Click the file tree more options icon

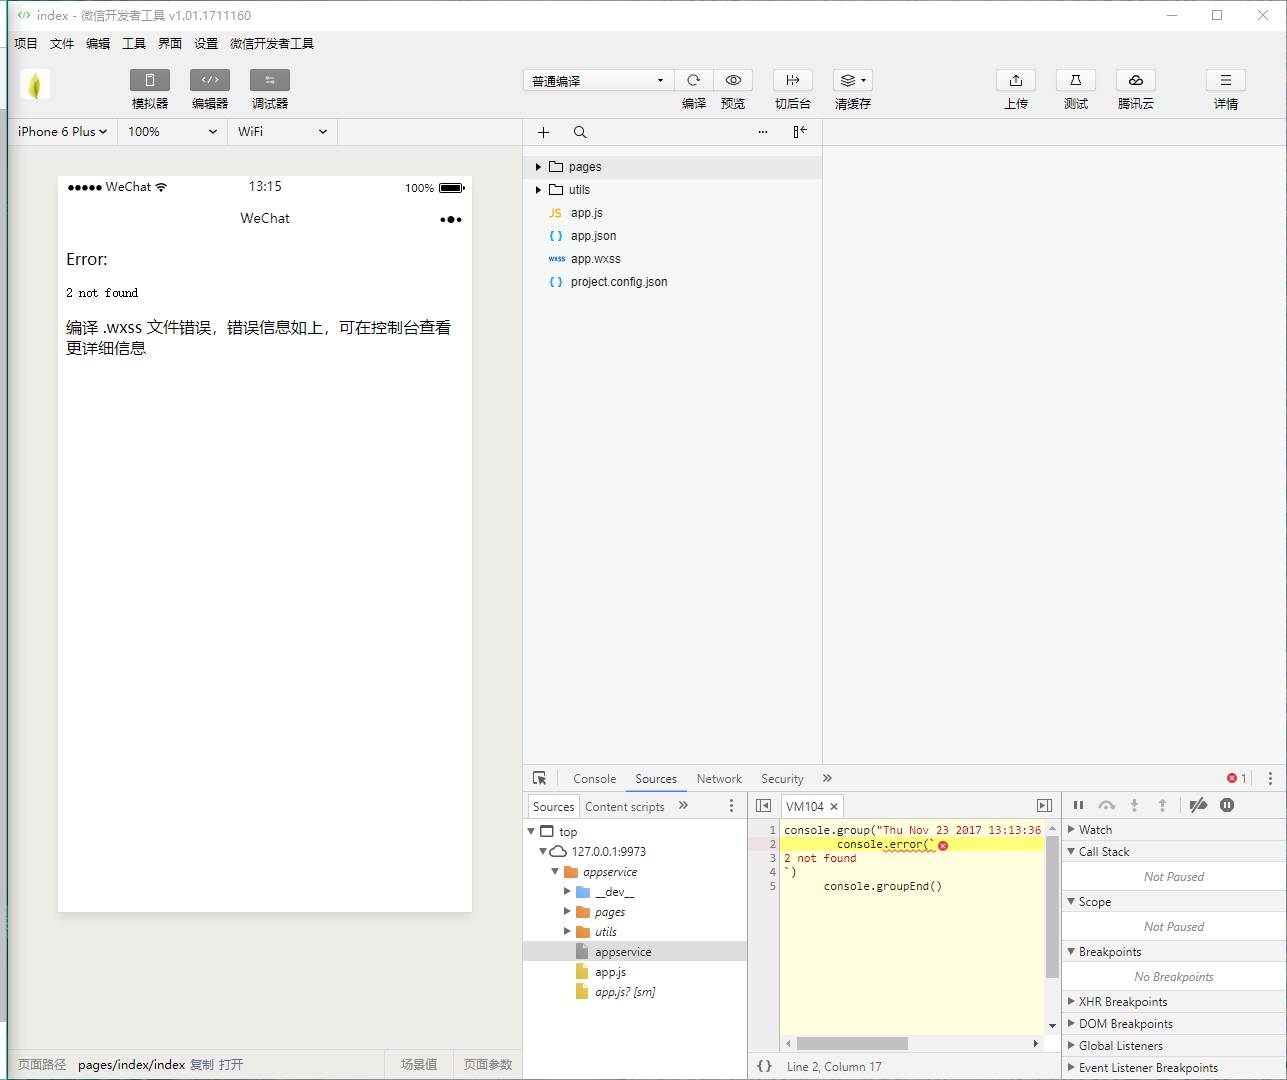click(763, 132)
